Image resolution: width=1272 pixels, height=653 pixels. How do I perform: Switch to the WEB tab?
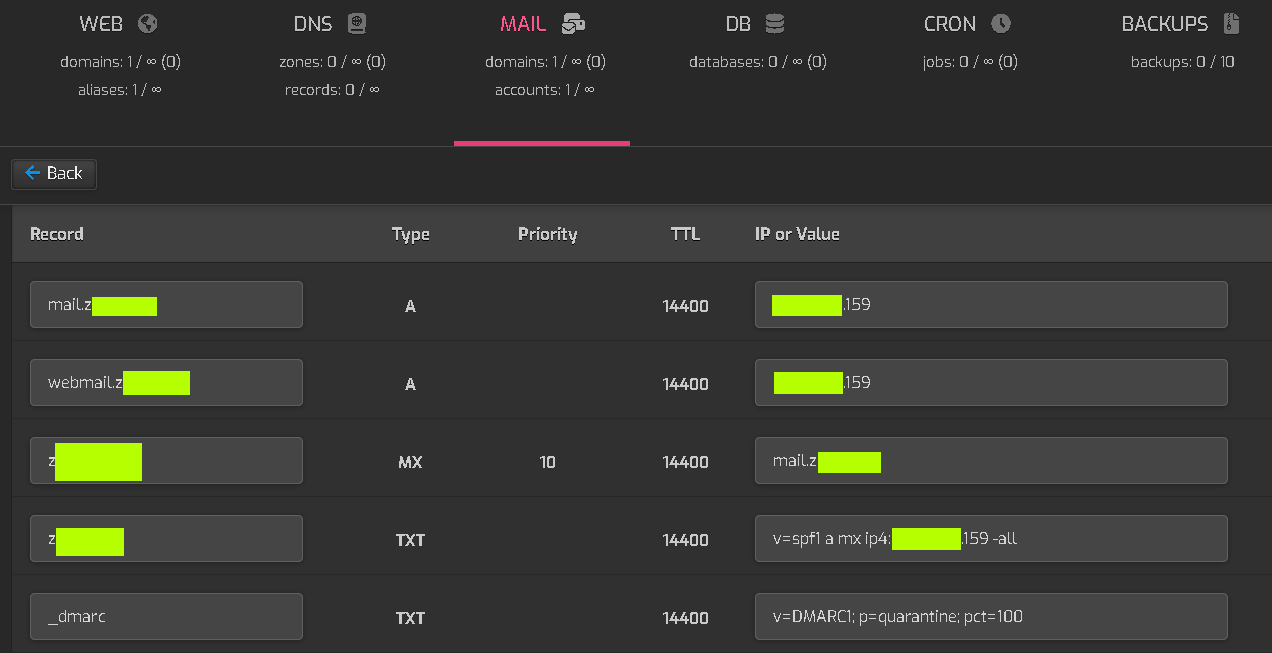(x=100, y=23)
